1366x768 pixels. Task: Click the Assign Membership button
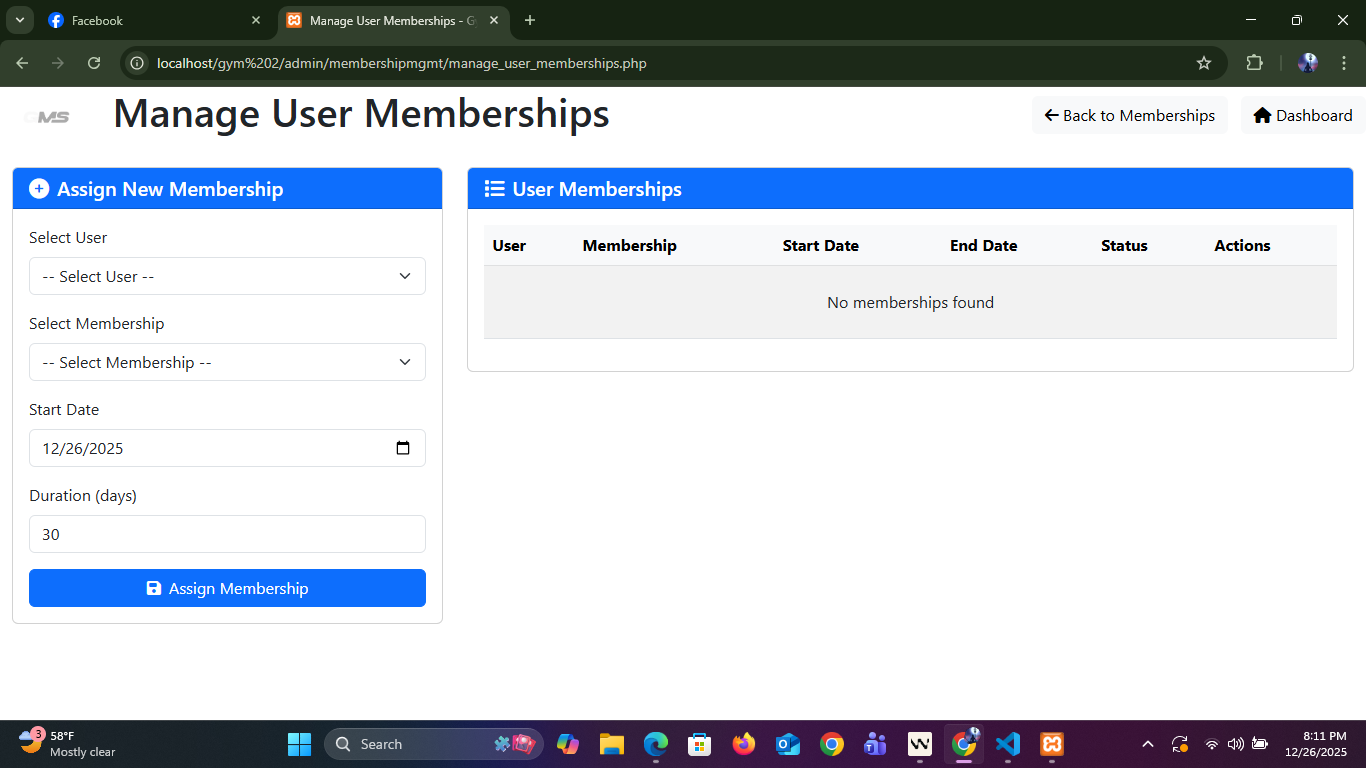tap(227, 588)
